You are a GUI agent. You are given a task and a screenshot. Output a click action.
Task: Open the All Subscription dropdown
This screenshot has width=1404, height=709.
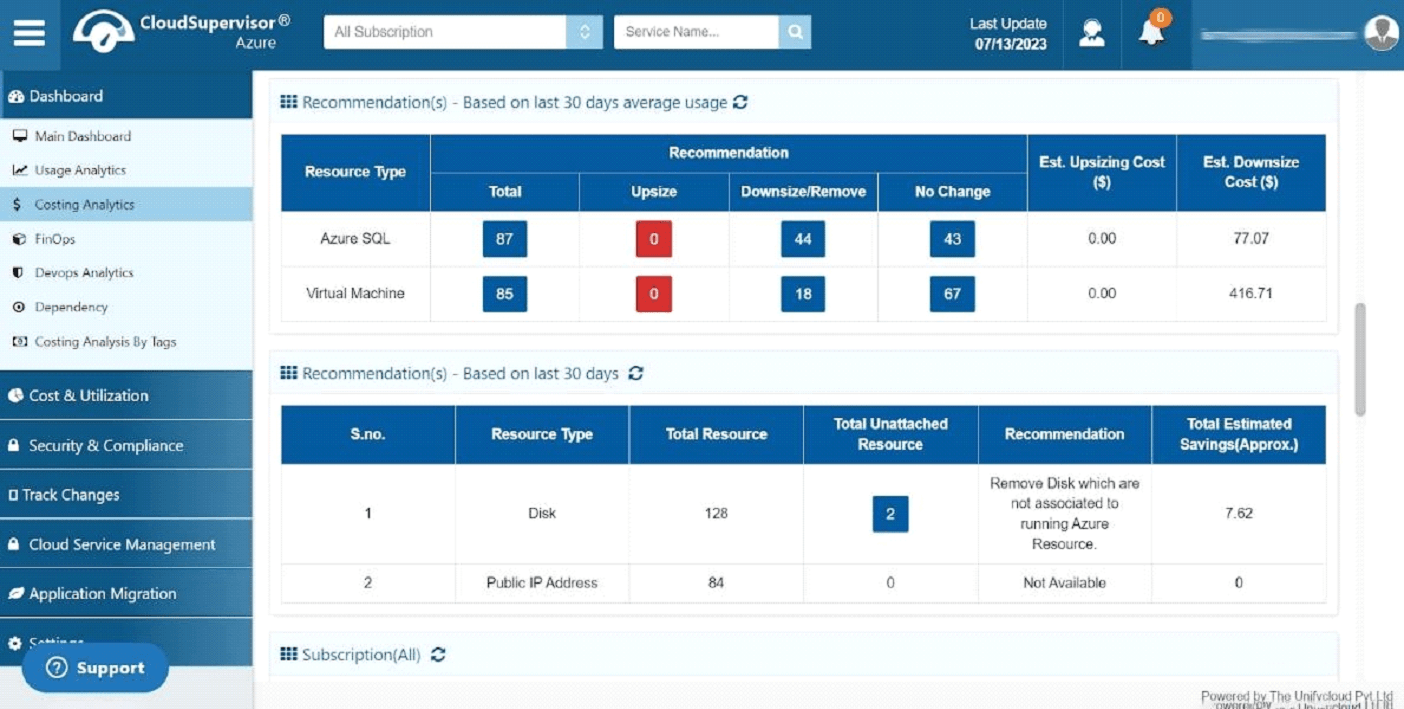click(x=463, y=32)
